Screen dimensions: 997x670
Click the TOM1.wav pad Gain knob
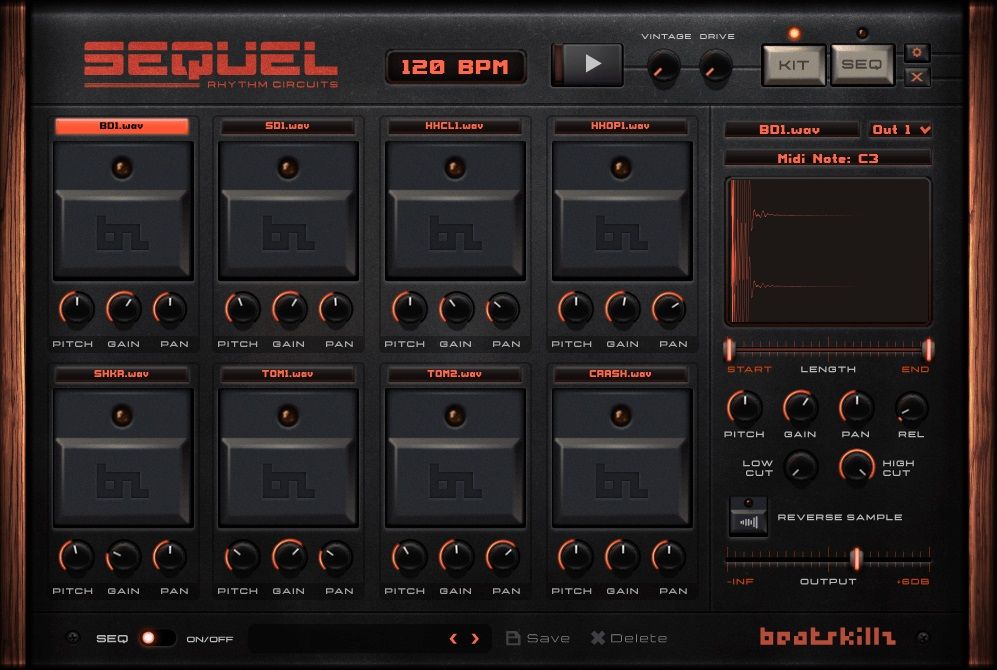289,557
